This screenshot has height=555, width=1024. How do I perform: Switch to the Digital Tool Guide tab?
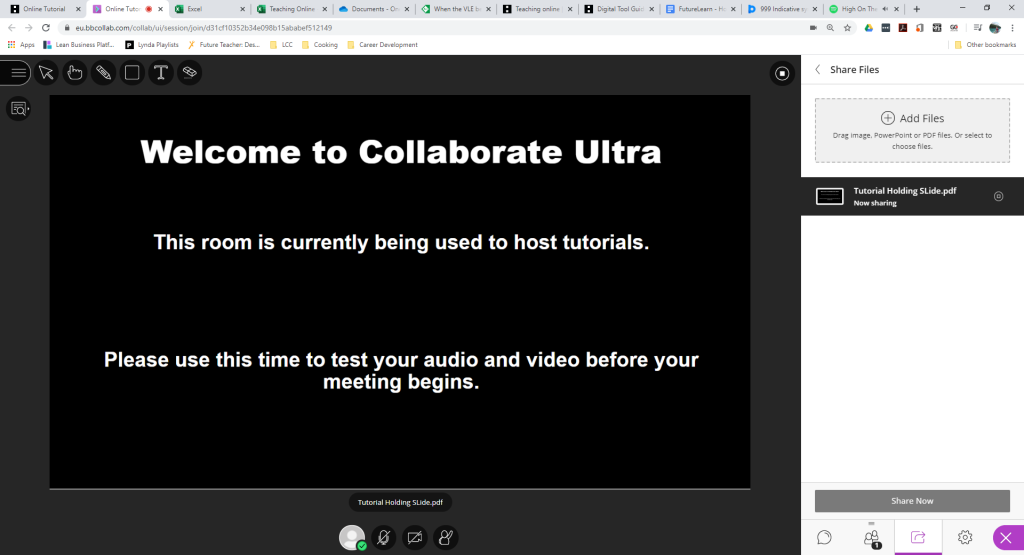[x=620, y=9]
